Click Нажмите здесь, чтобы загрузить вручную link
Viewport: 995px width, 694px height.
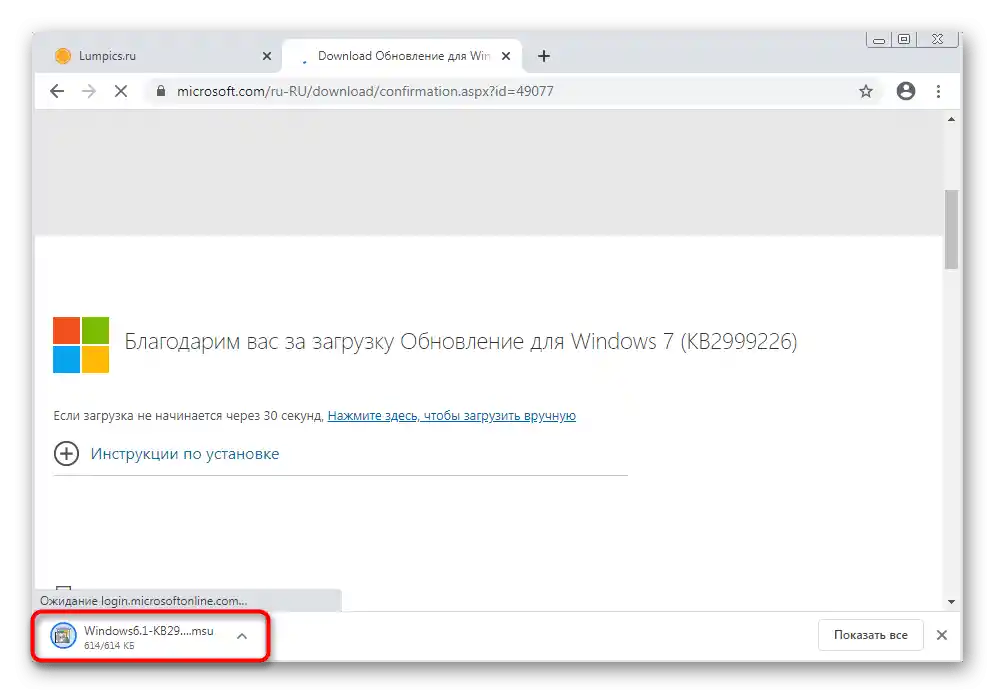click(x=451, y=416)
